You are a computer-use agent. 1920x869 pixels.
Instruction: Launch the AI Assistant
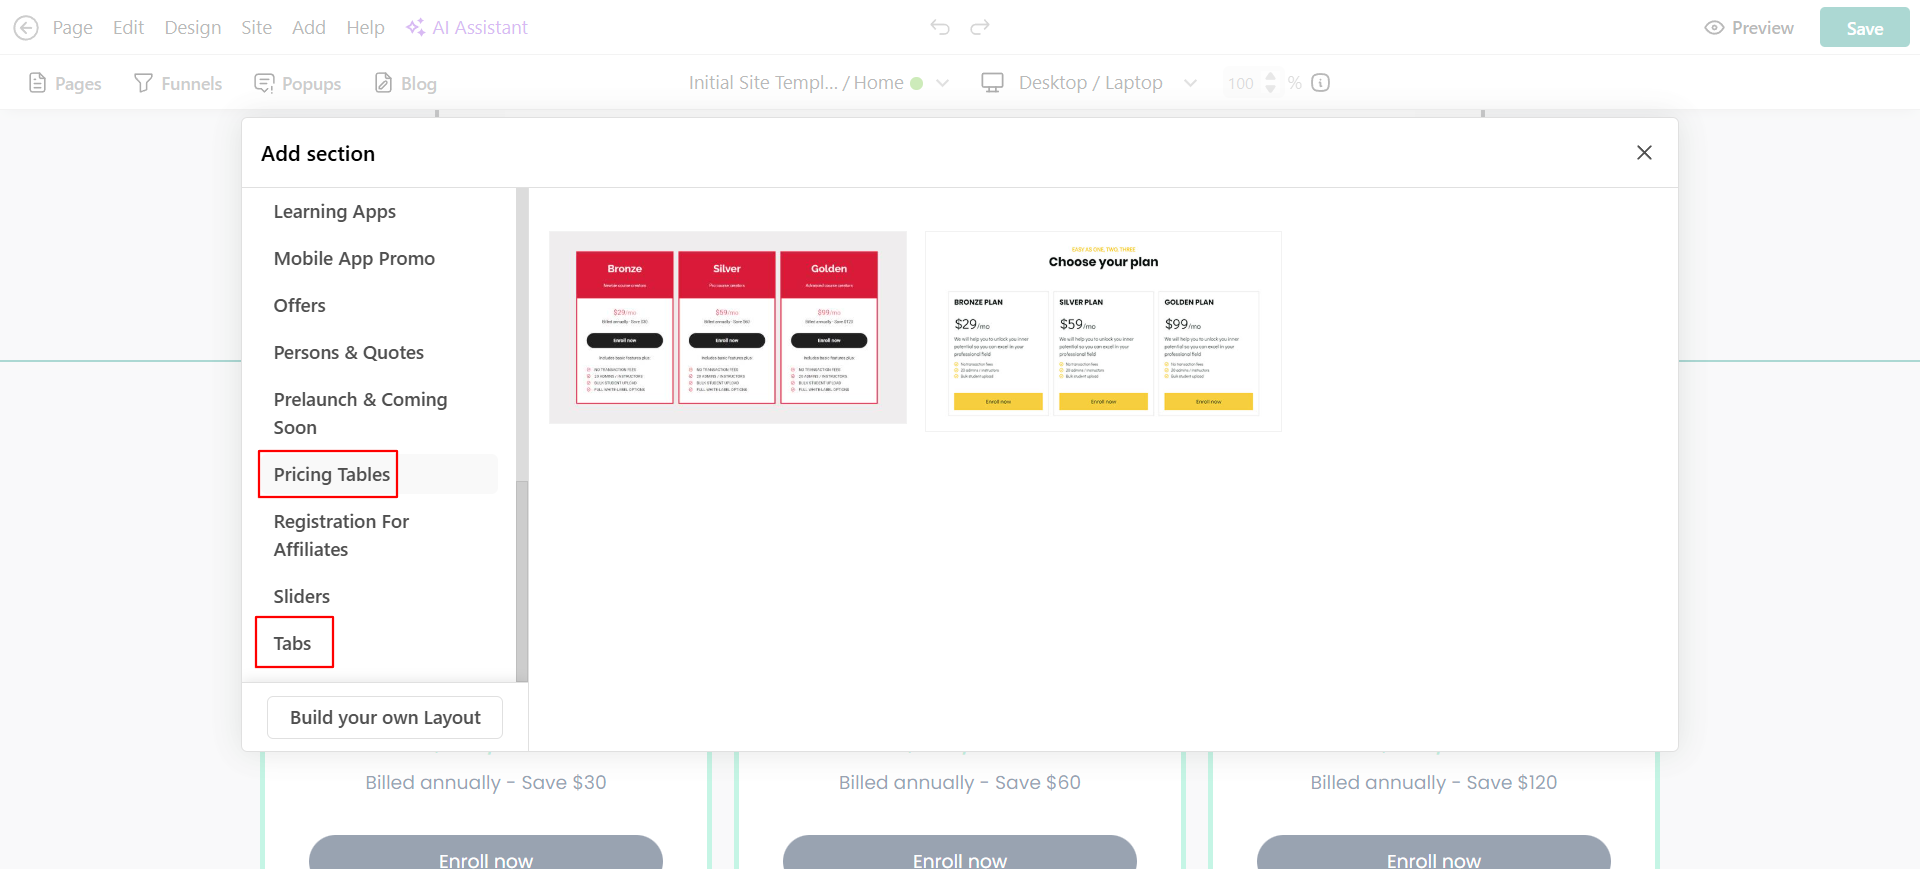pos(467,28)
